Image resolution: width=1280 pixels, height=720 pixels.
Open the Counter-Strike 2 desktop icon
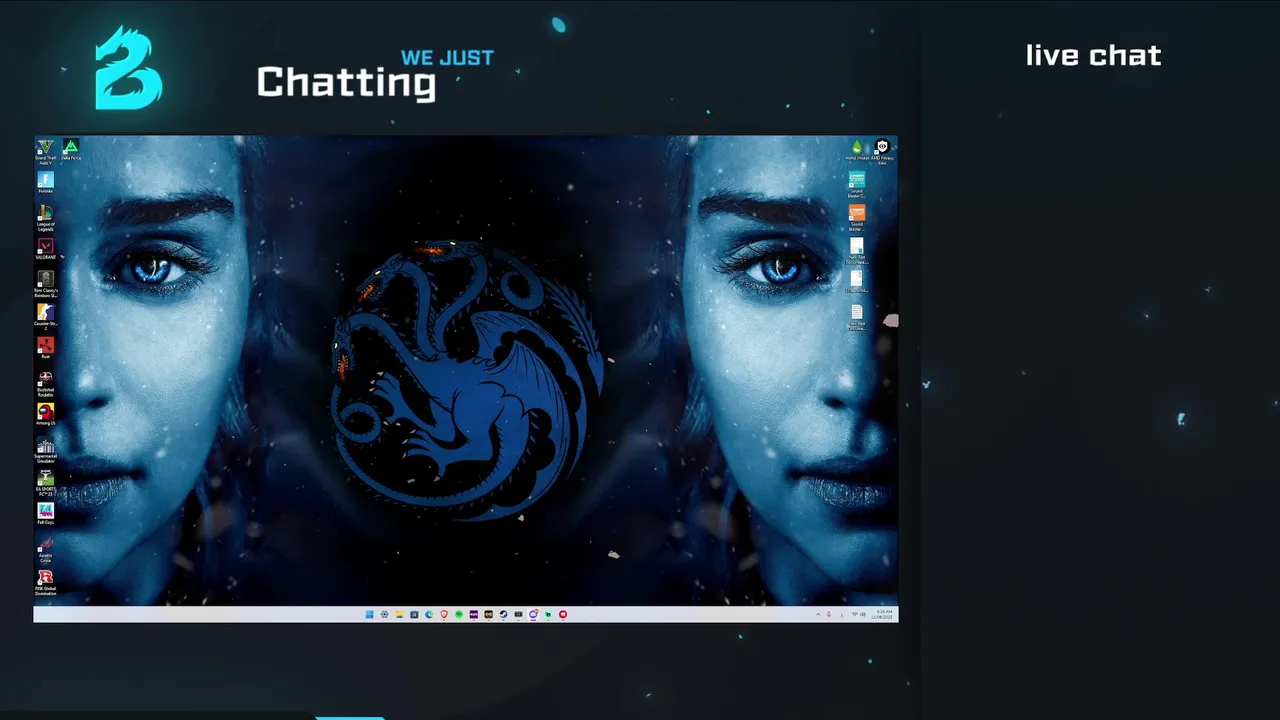45,316
